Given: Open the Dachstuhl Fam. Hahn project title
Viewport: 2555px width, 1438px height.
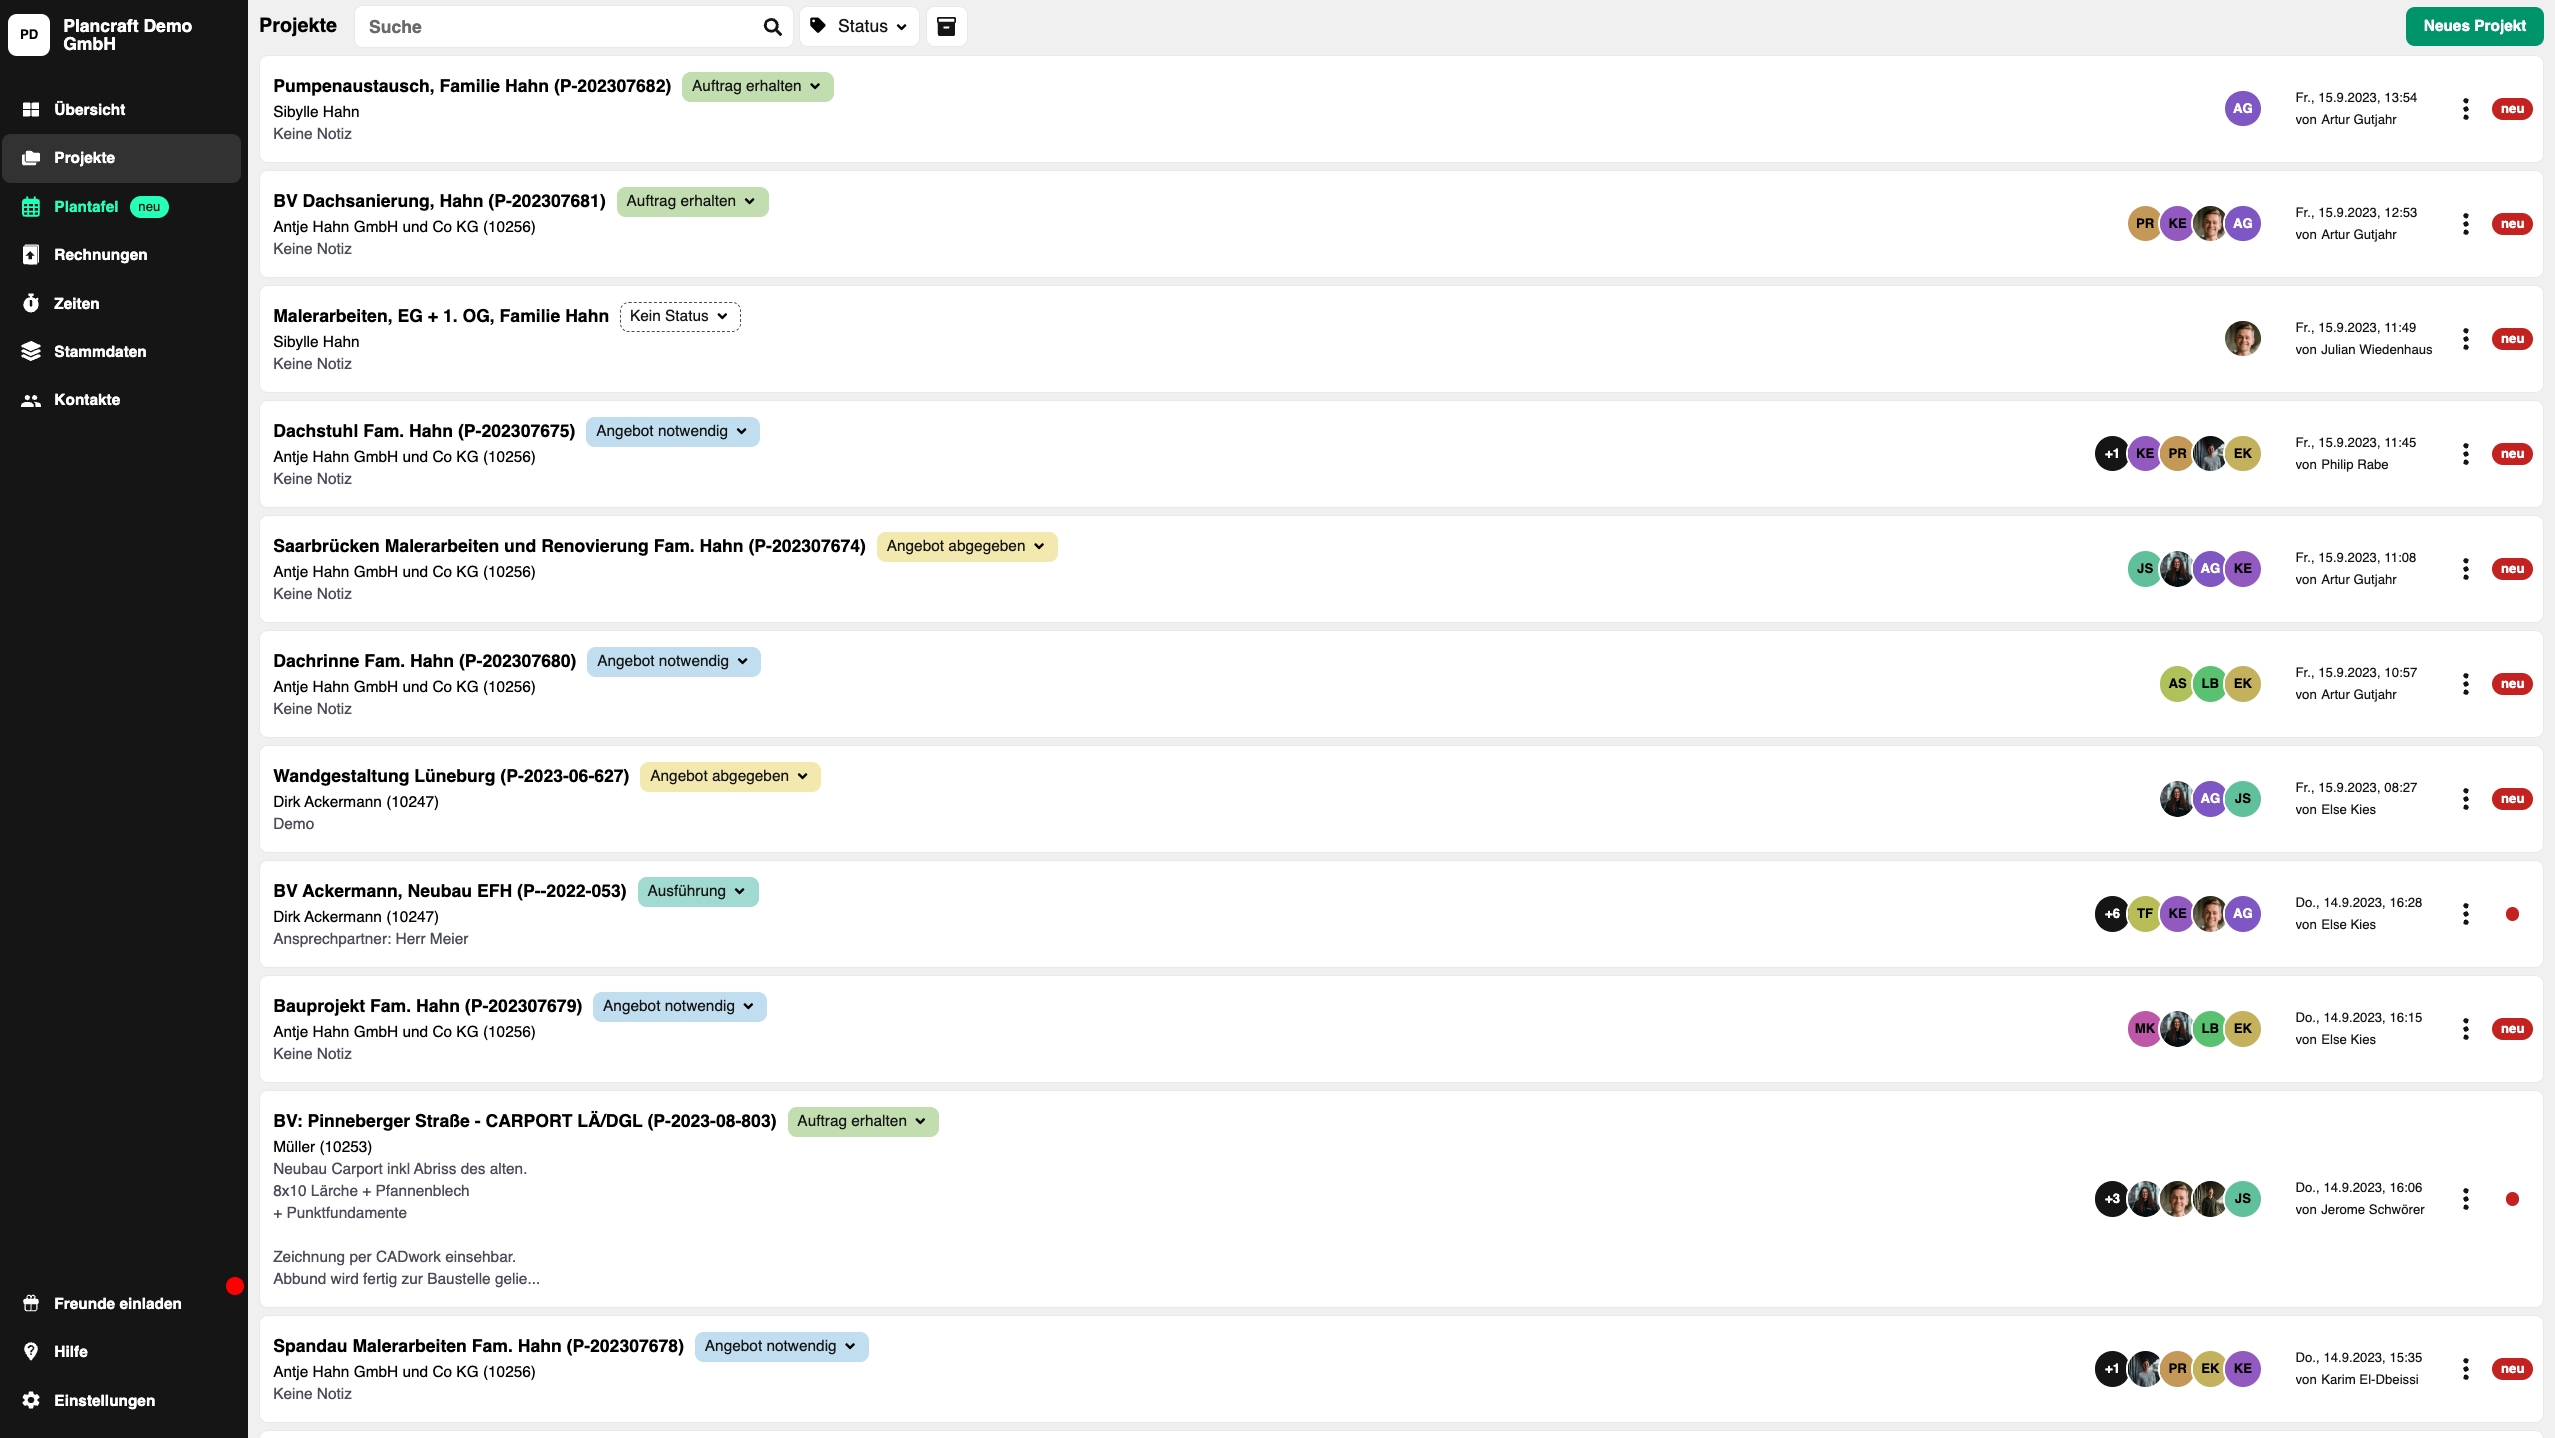Looking at the screenshot, I should (423, 431).
